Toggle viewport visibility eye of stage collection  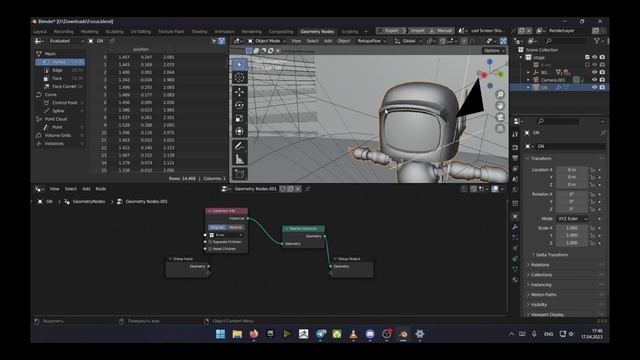[595, 58]
